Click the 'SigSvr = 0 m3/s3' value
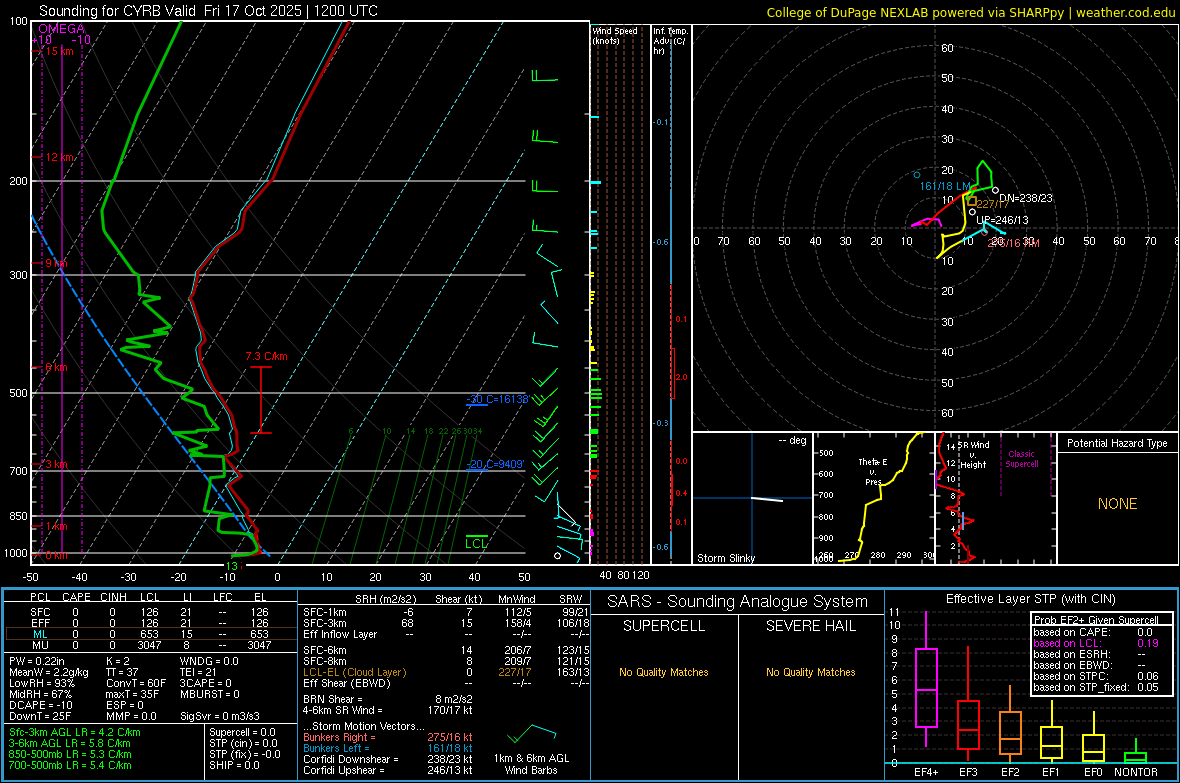Screen dimensions: 1180x783 pos(220,716)
